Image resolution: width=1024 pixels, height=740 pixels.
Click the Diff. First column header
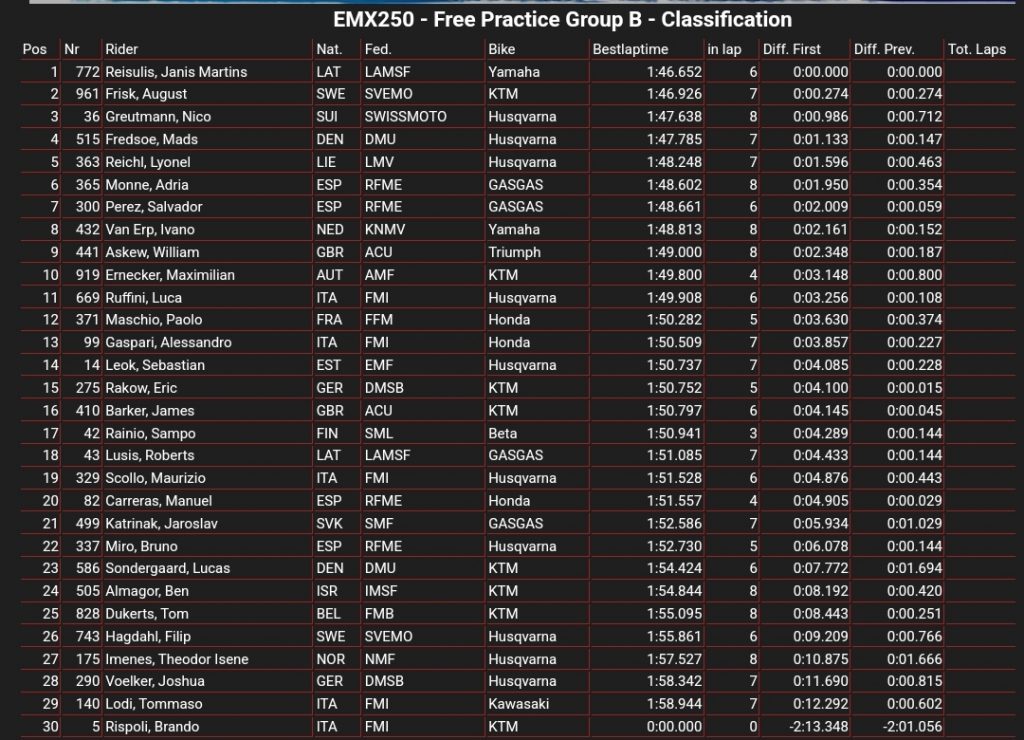tap(792, 49)
